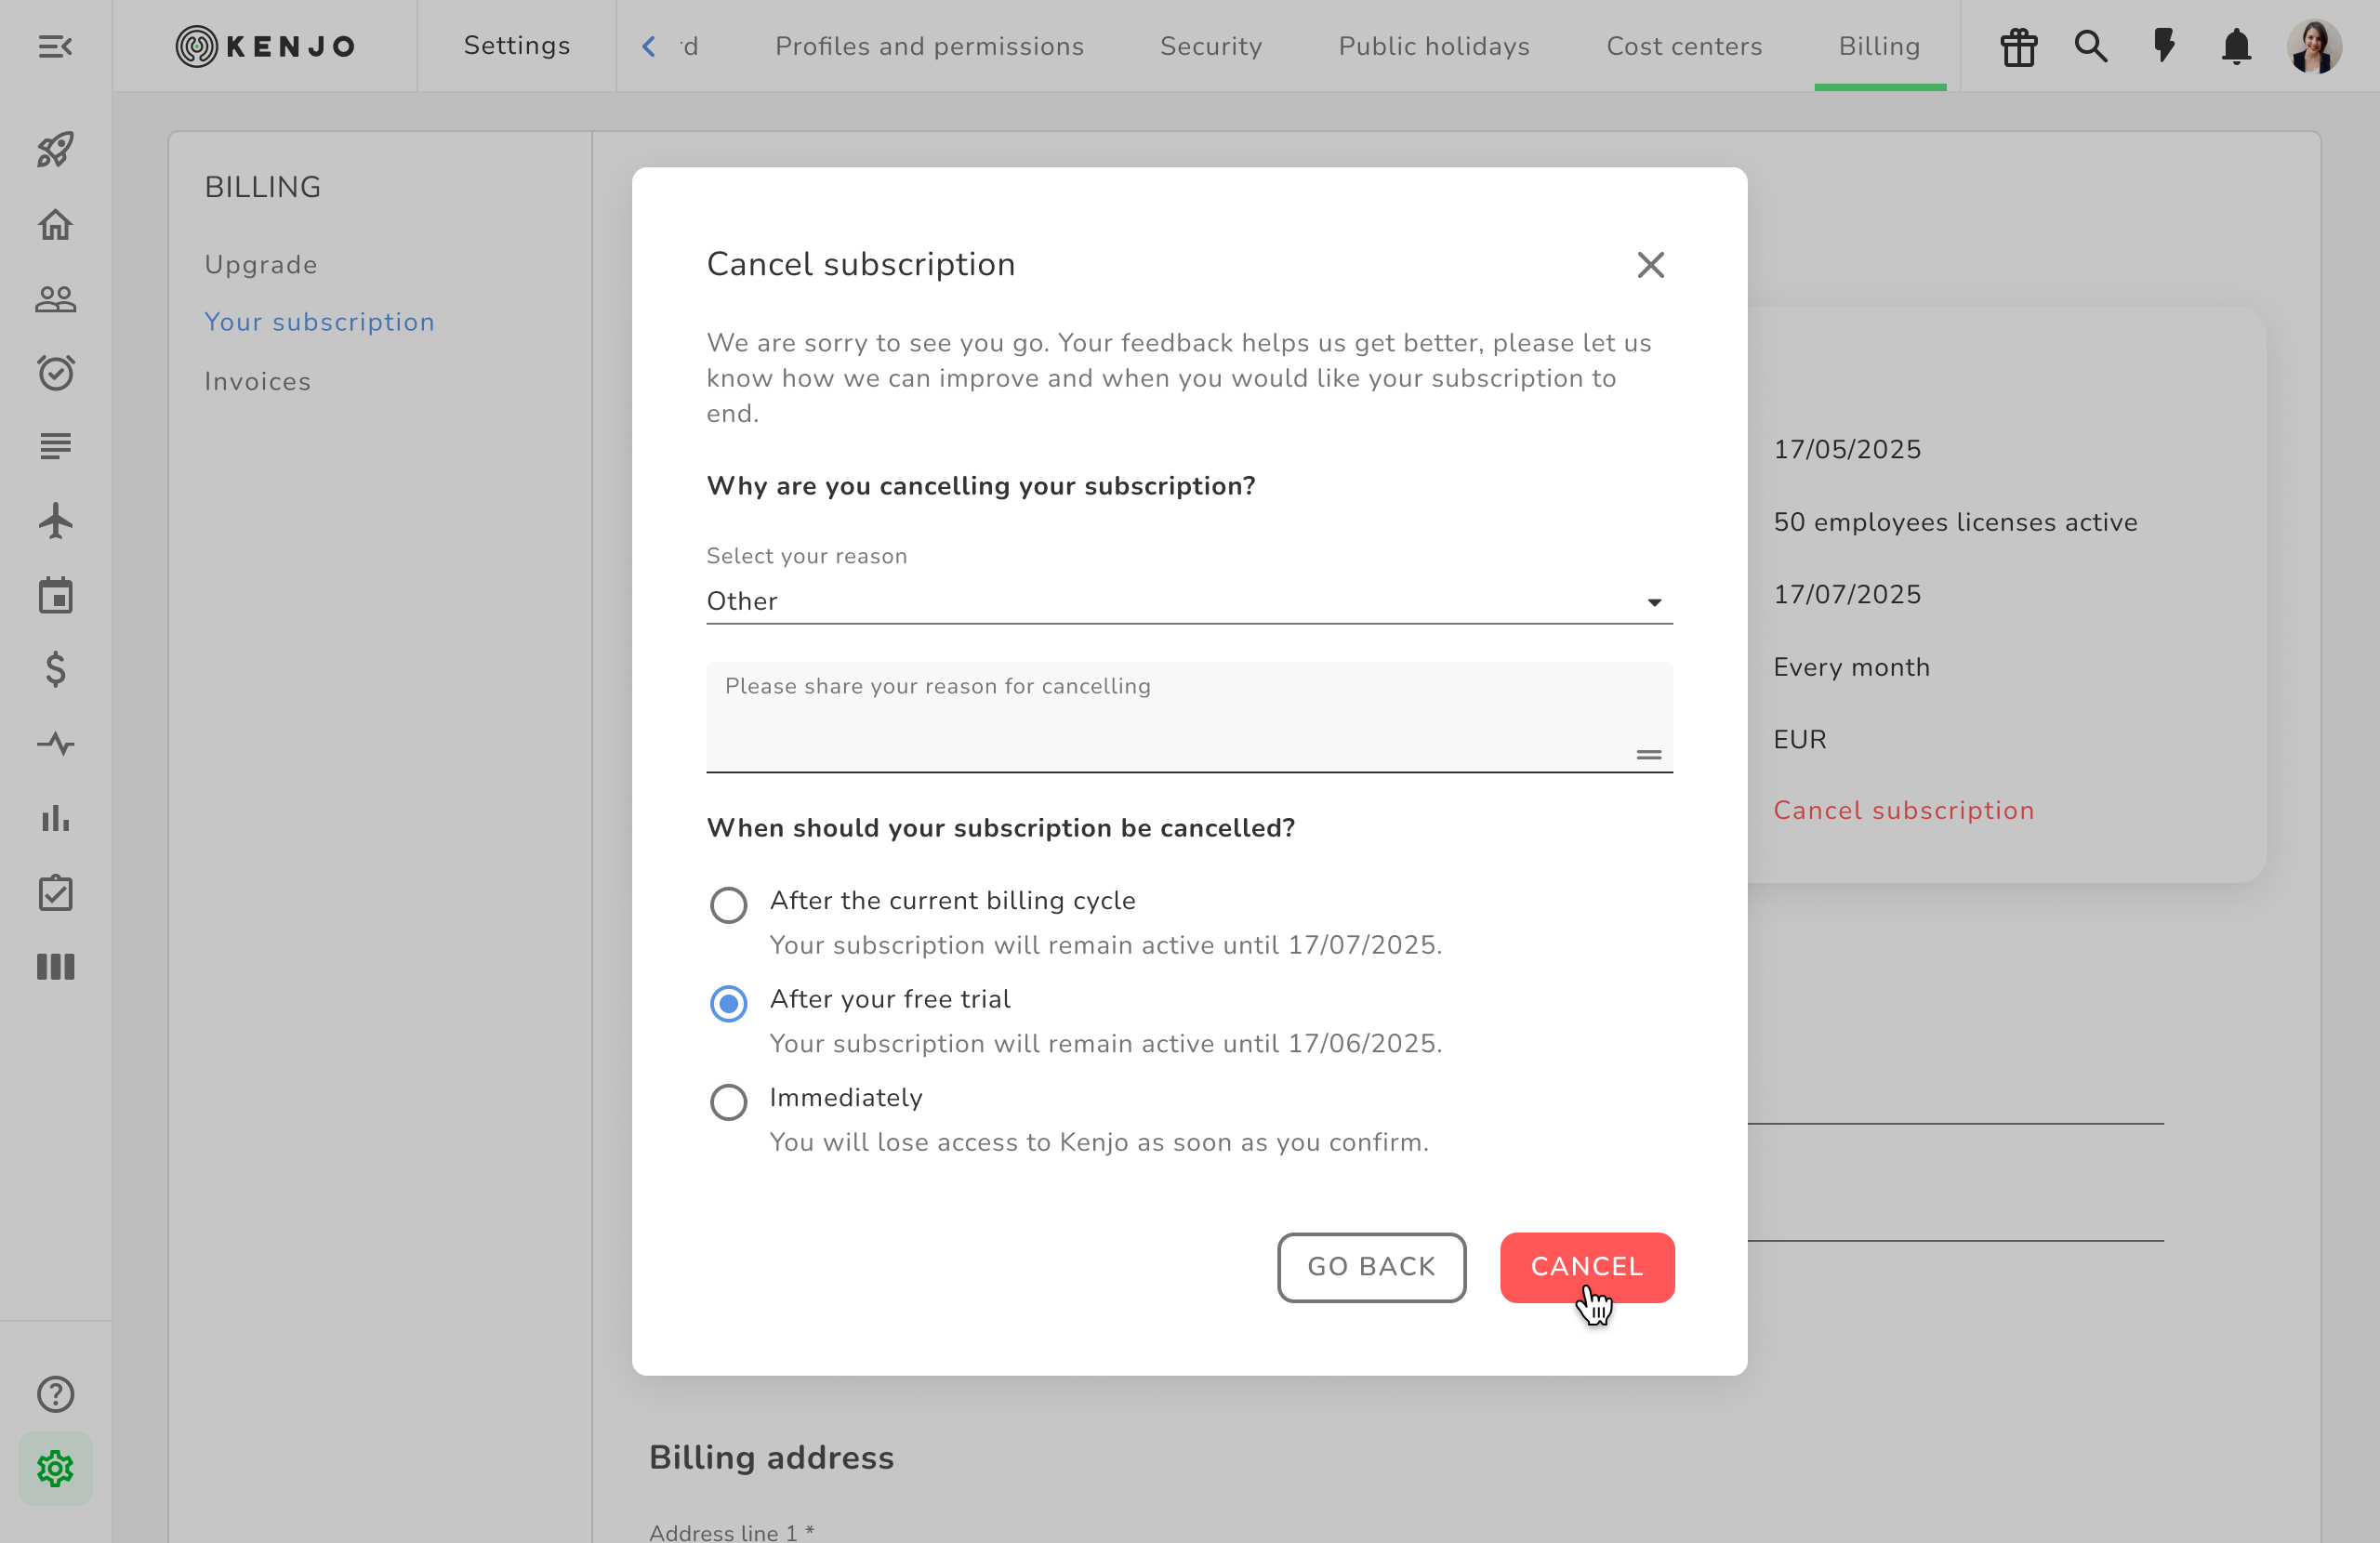The width and height of the screenshot is (2380, 1543).
Task: Switch to the Security tab
Action: (x=1210, y=46)
